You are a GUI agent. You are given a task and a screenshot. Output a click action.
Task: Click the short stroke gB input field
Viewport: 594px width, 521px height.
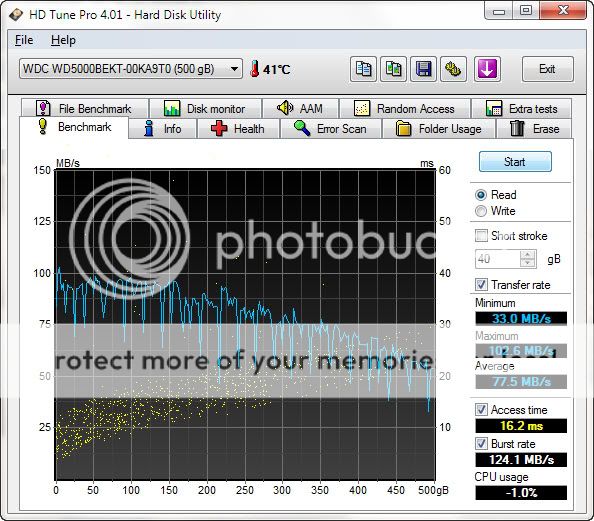497,259
